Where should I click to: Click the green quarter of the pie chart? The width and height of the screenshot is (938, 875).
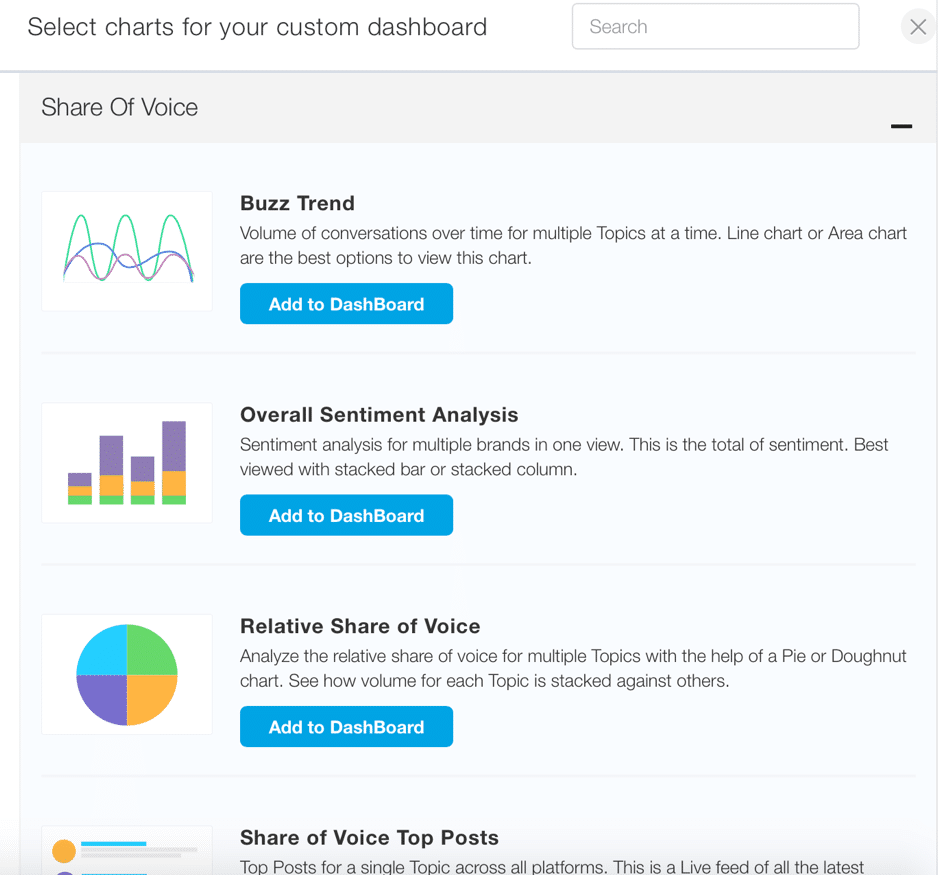click(x=150, y=652)
